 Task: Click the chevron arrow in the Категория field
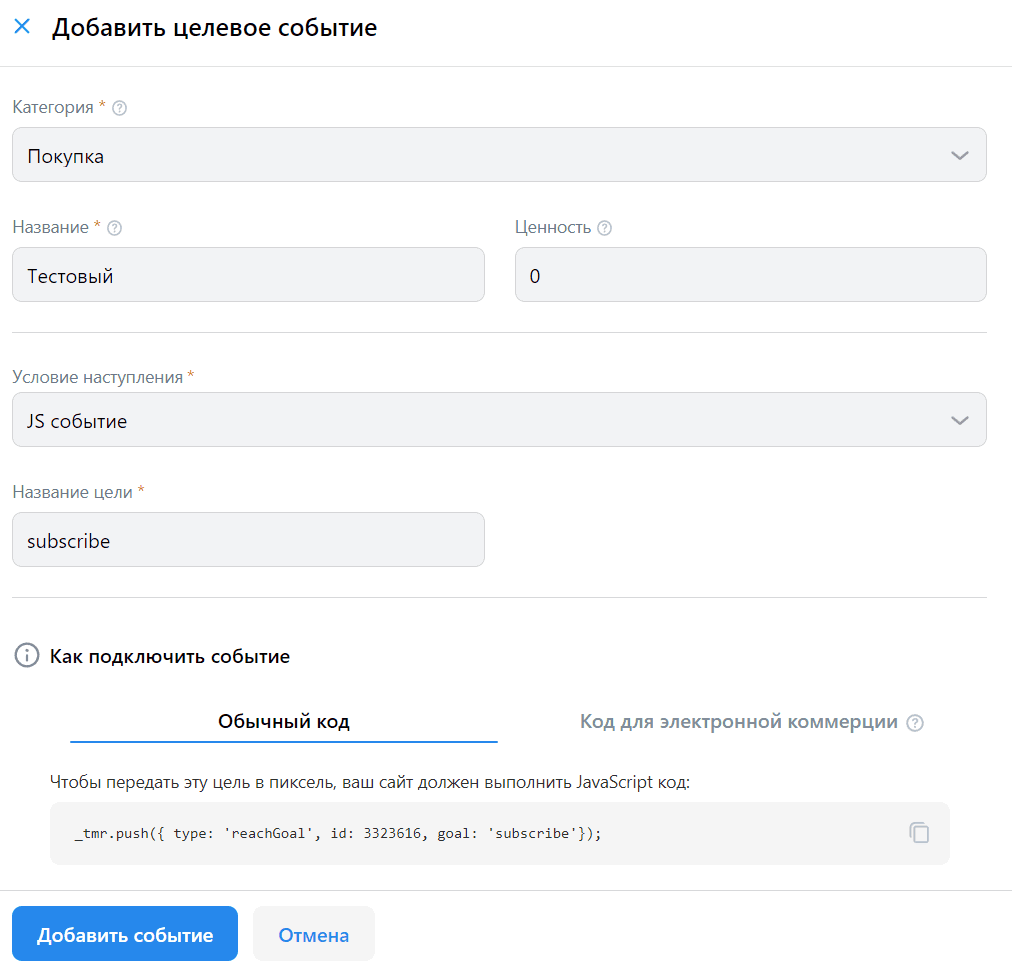point(959,155)
